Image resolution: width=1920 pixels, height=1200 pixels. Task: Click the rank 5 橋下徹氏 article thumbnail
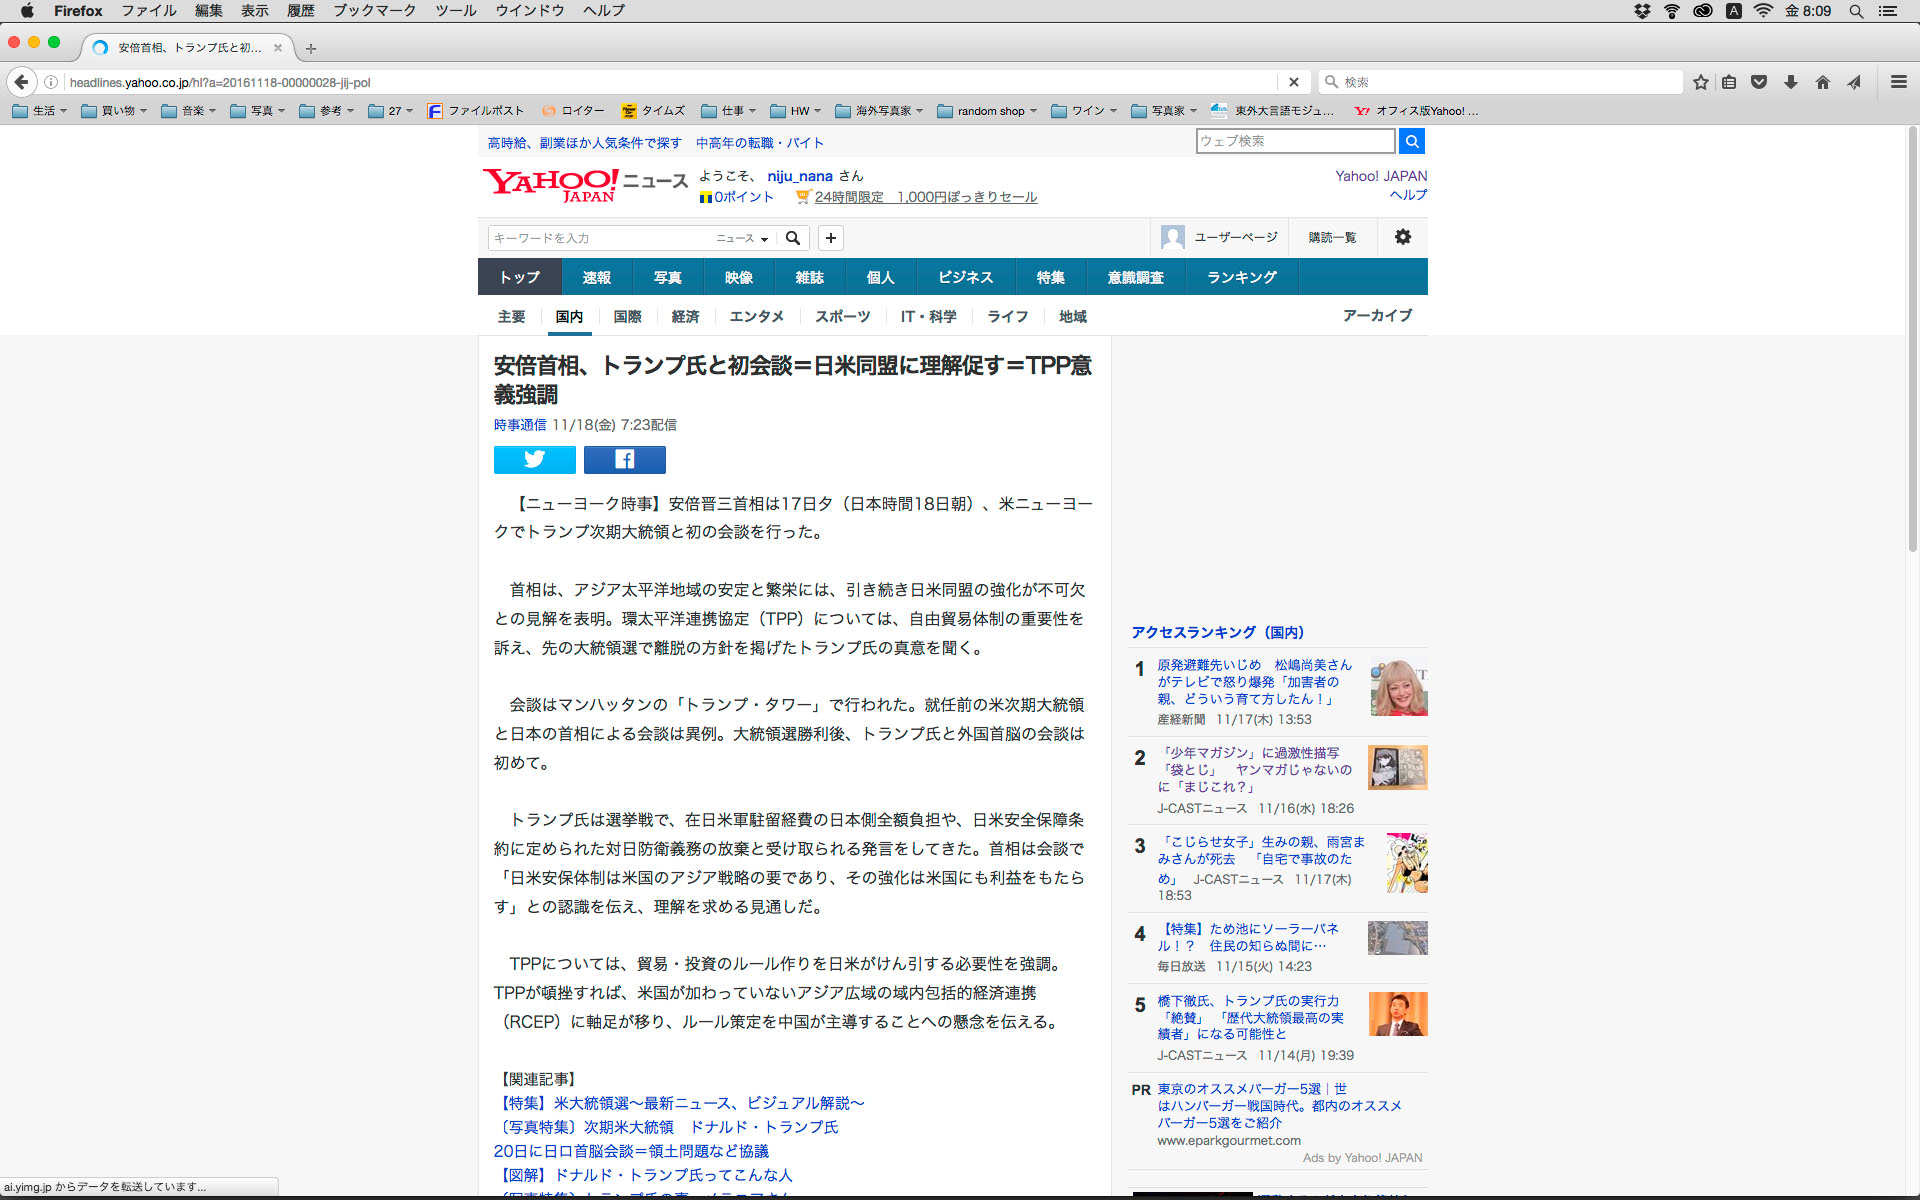pyautogui.click(x=1397, y=1014)
